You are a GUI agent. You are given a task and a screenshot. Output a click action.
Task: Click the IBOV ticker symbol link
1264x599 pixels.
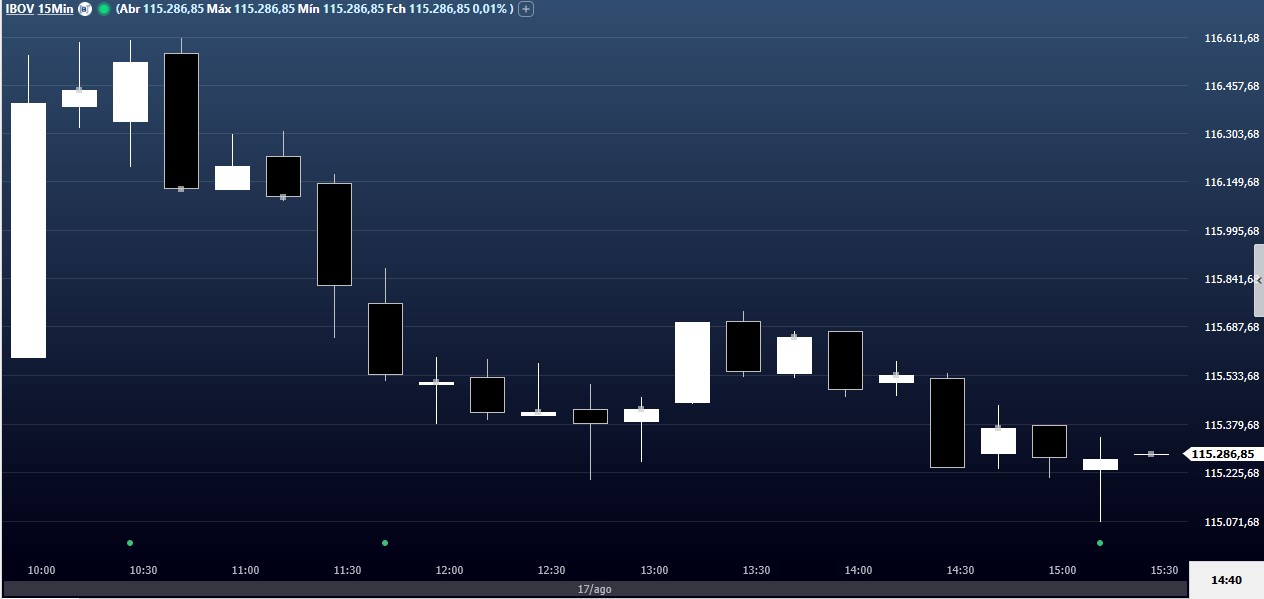[x=18, y=9]
